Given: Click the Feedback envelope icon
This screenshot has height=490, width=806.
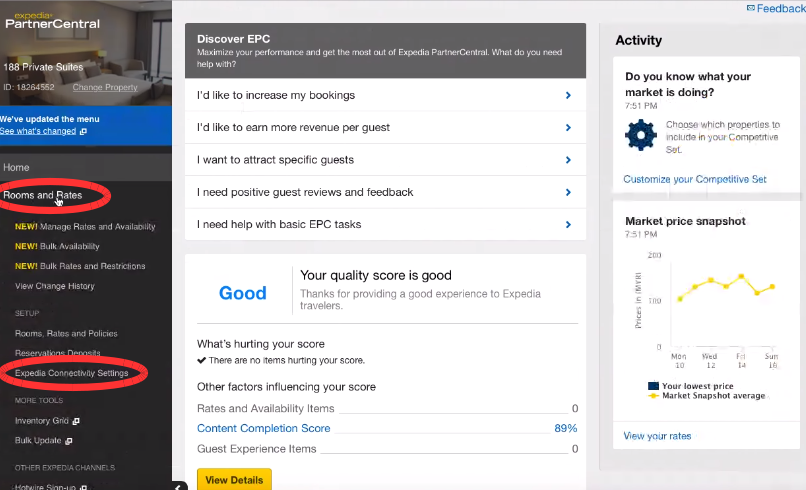Looking at the screenshot, I should pyautogui.click(x=750, y=8).
